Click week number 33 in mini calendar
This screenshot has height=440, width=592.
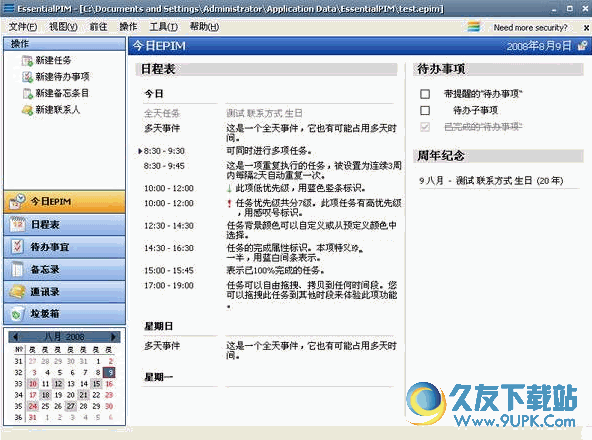tap(18, 384)
